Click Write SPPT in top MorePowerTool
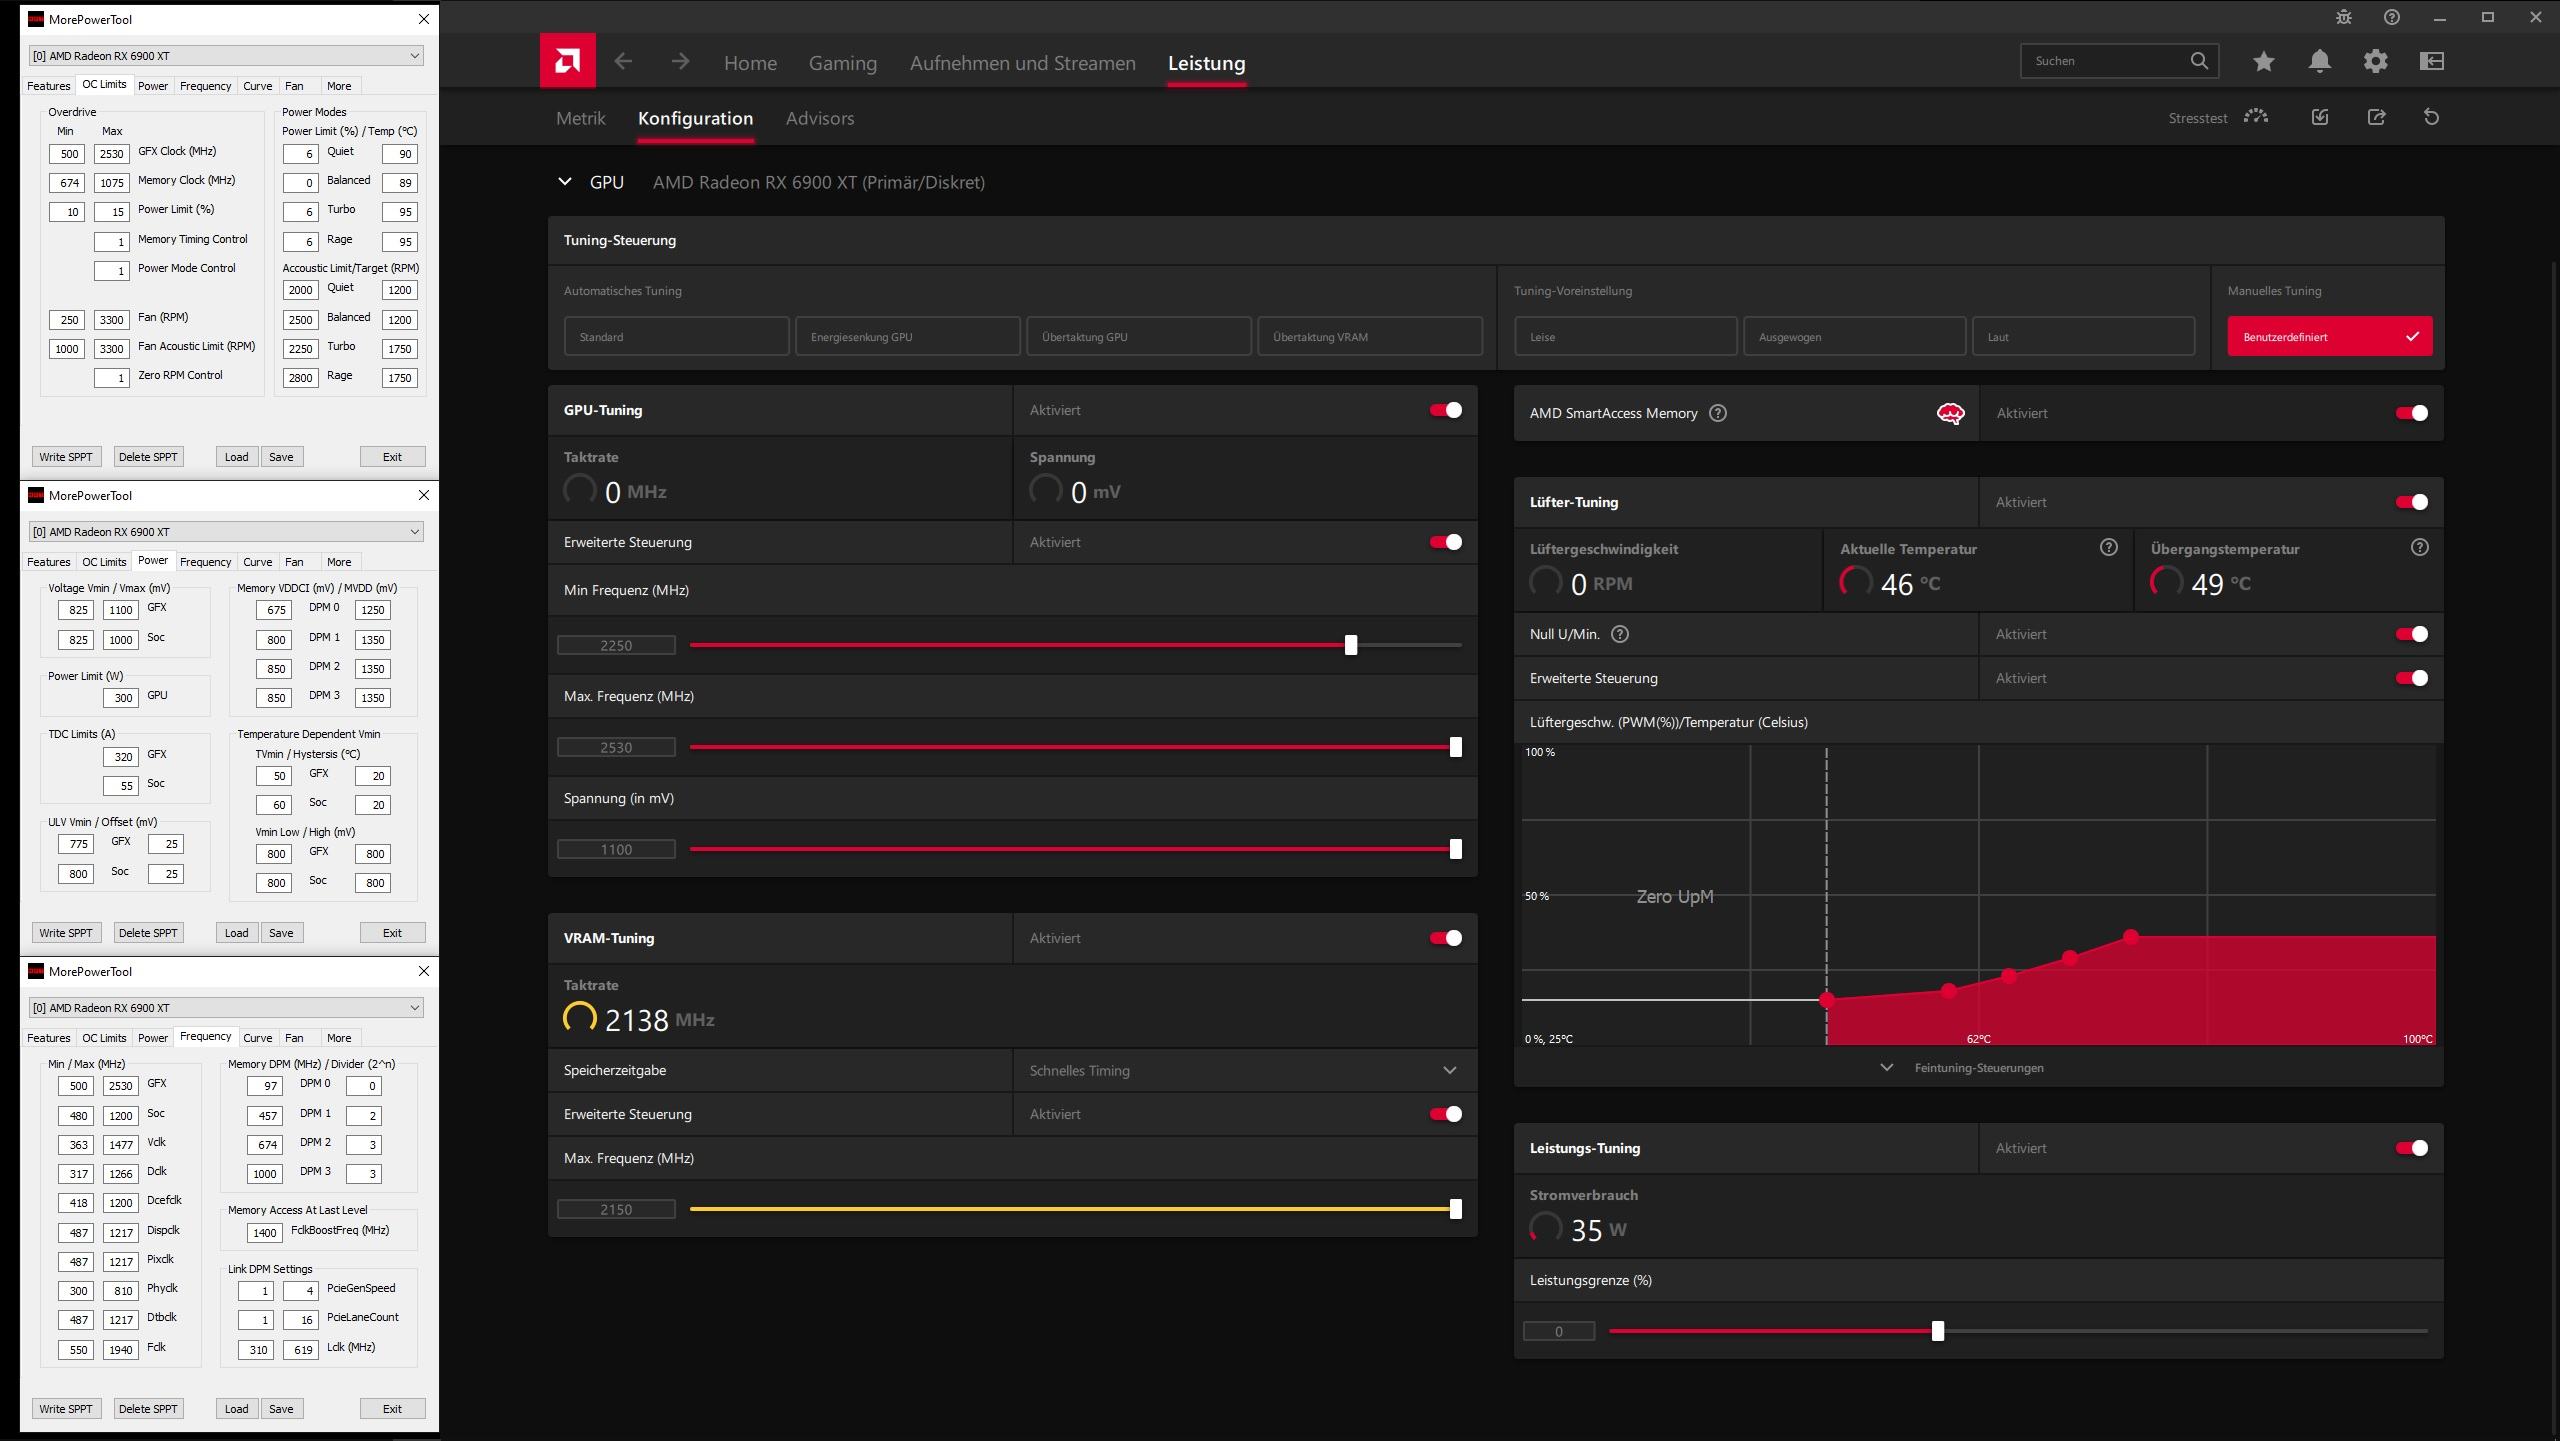The image size is (2560, 1441). (x=65, y=457)
